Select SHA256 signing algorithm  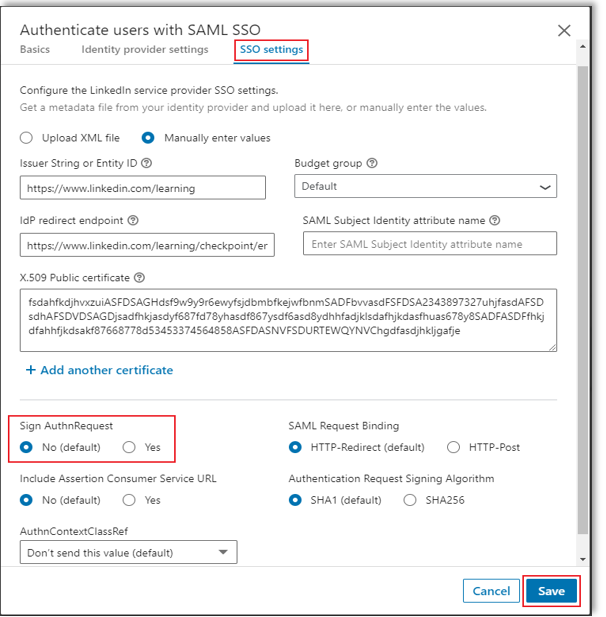[x=410, y=500]
